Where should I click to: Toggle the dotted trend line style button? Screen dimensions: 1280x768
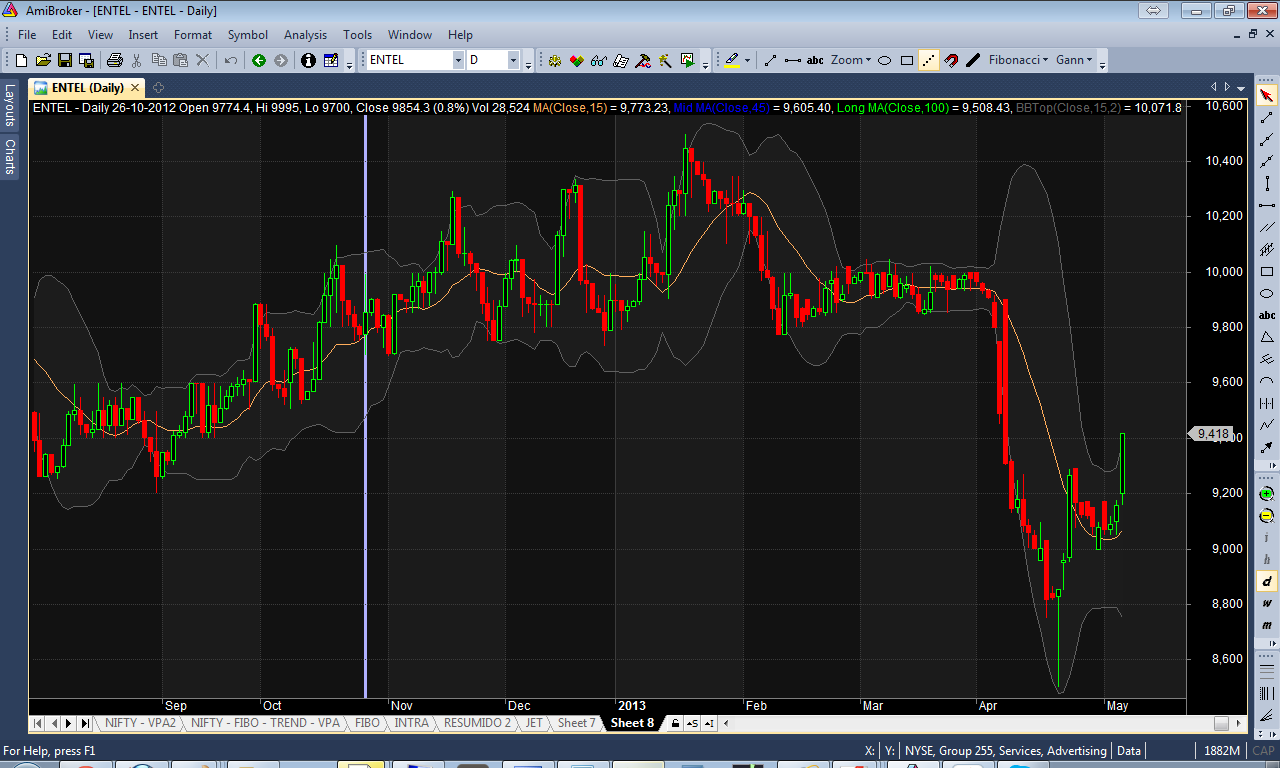(929, 60)
